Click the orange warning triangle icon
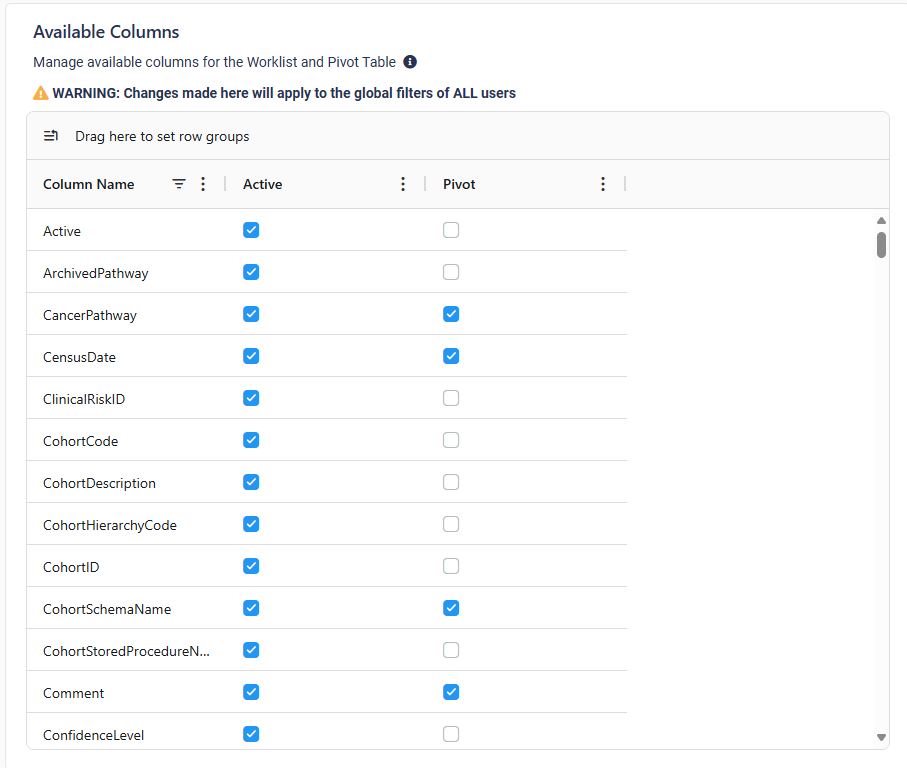Viewport: 907px width, 768px height. click(x=41, y=93)
